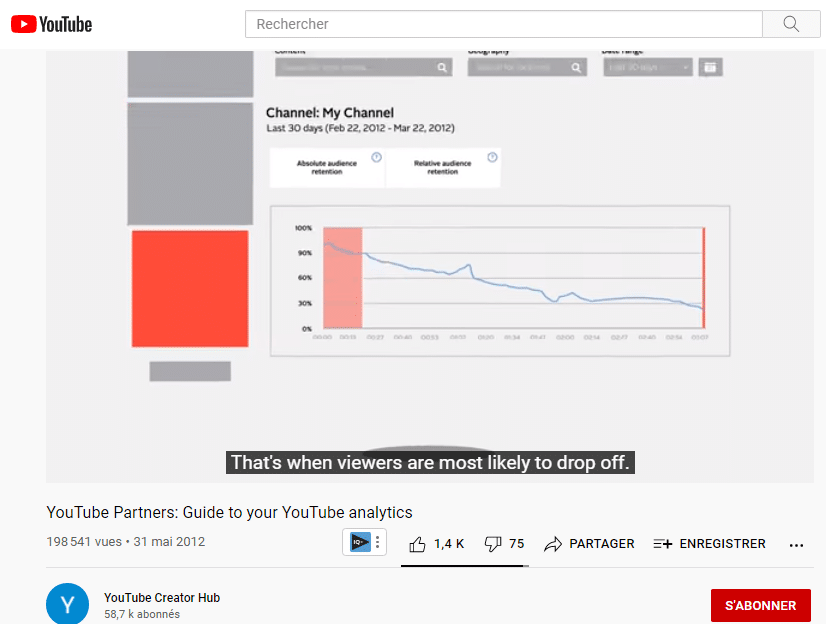This screenshot has height=624, width=826.
Task: Click the 1,4 K likes count
Action: 449,544
